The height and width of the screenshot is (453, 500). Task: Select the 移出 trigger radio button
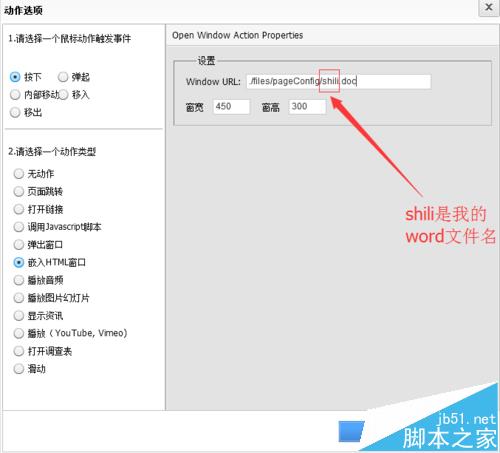click(x=15, y=112)
